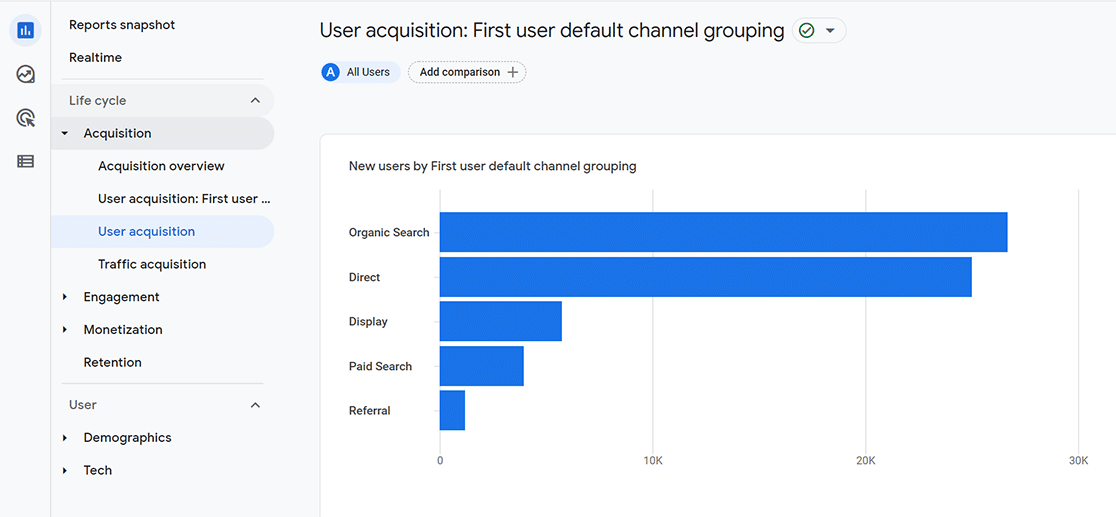Expand the Engagement tree arrow
The height and width of the screenshot is (517, 1116).
[x=65, y=297]
